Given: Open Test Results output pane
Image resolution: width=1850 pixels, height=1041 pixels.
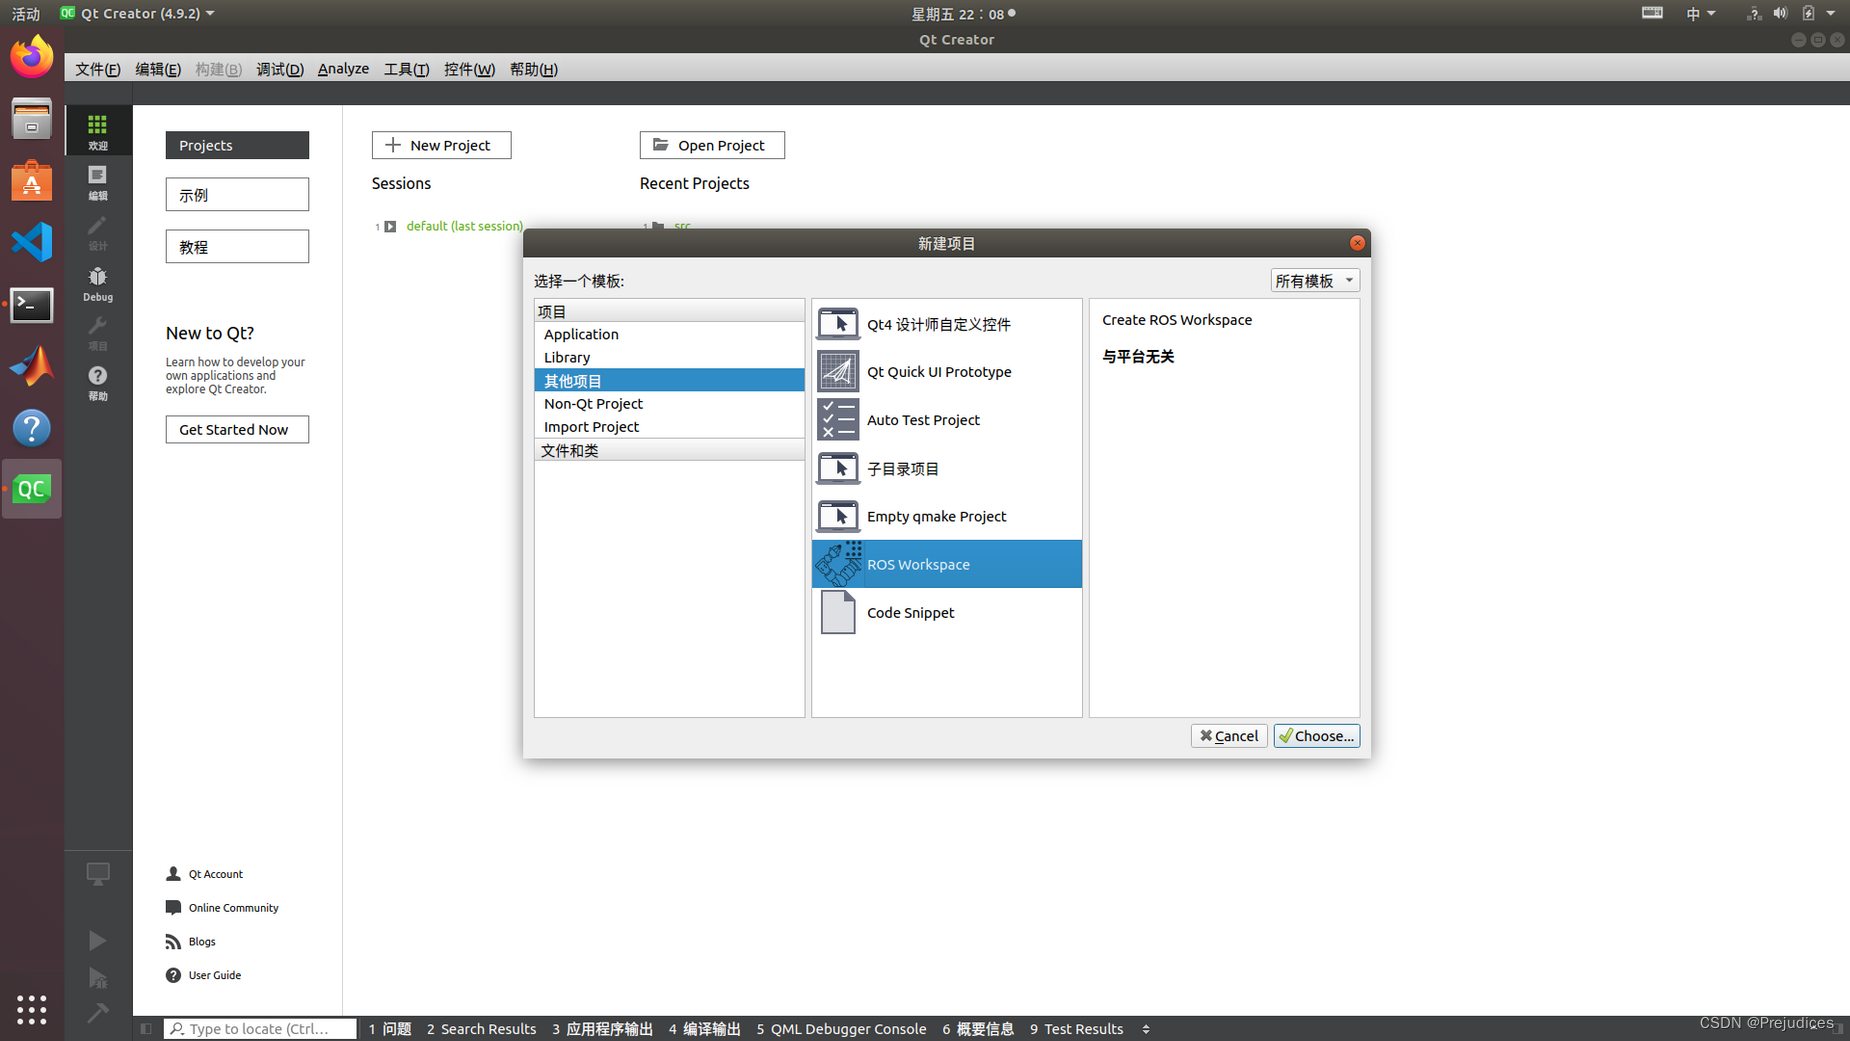Looking at the screenshot, I should (x=1076, y=1029).
